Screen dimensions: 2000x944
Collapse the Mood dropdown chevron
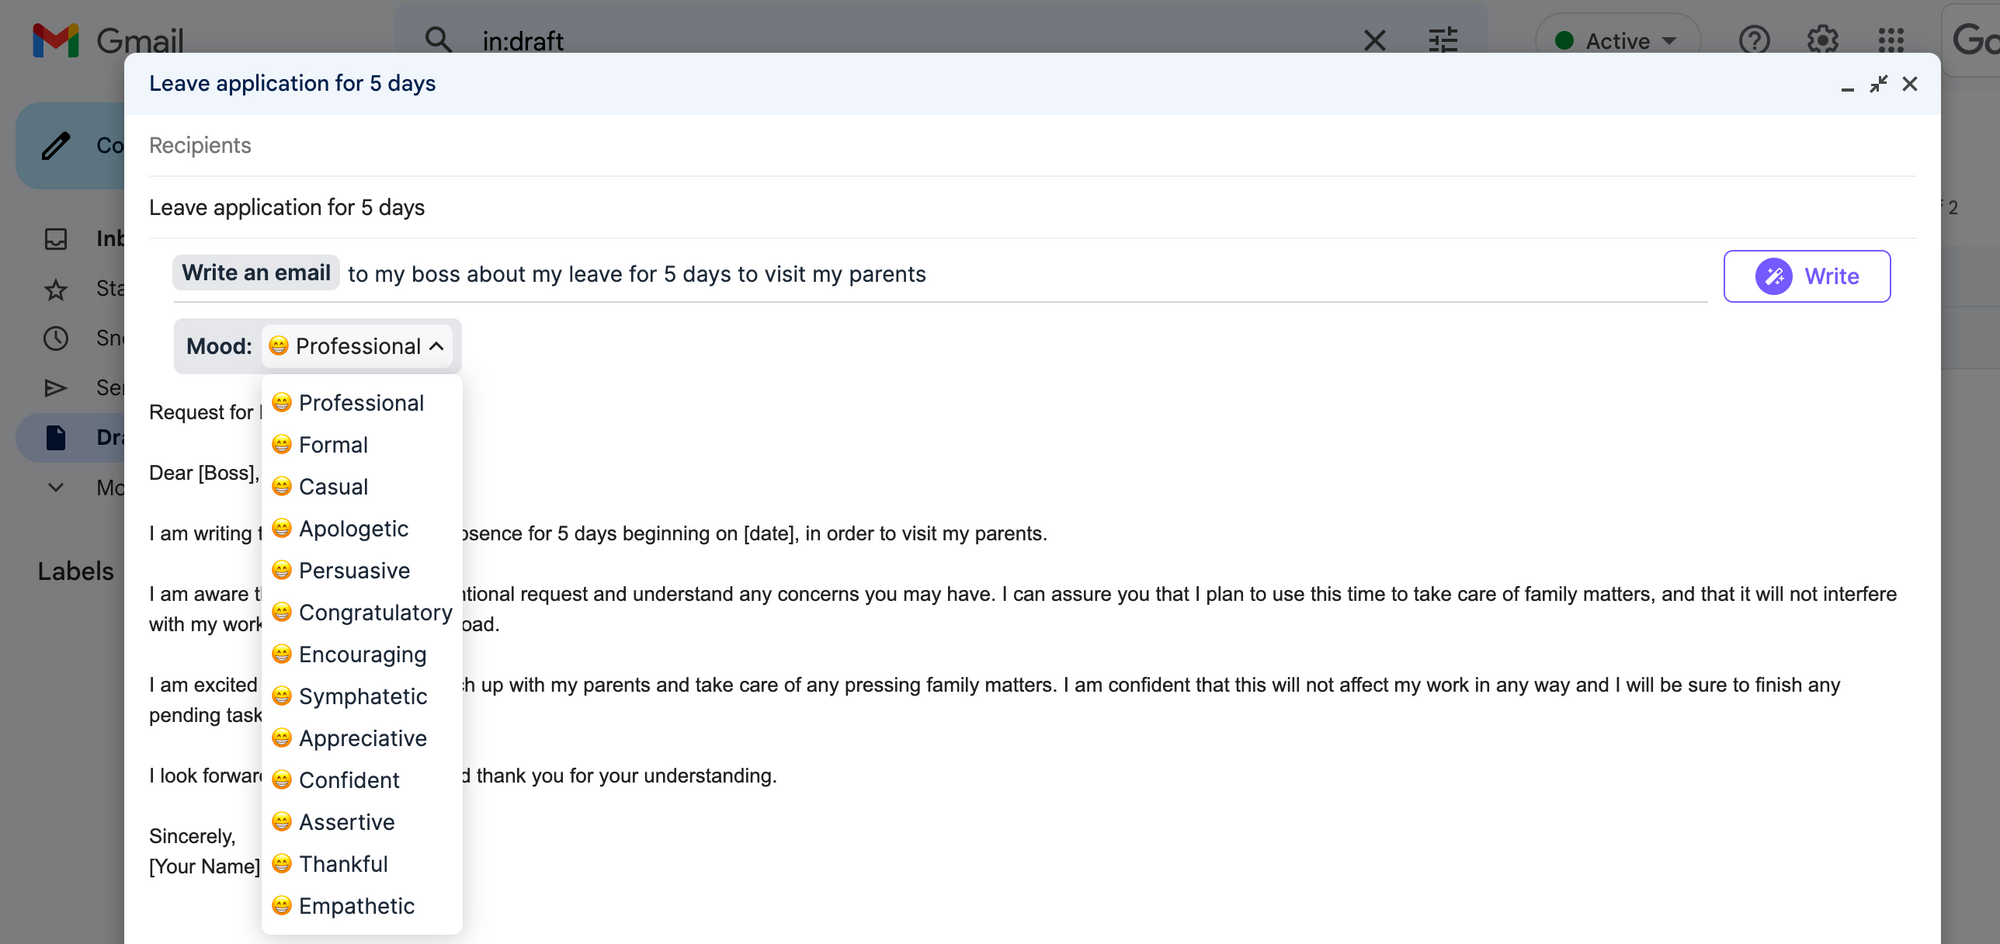click(x=437, y=346)
